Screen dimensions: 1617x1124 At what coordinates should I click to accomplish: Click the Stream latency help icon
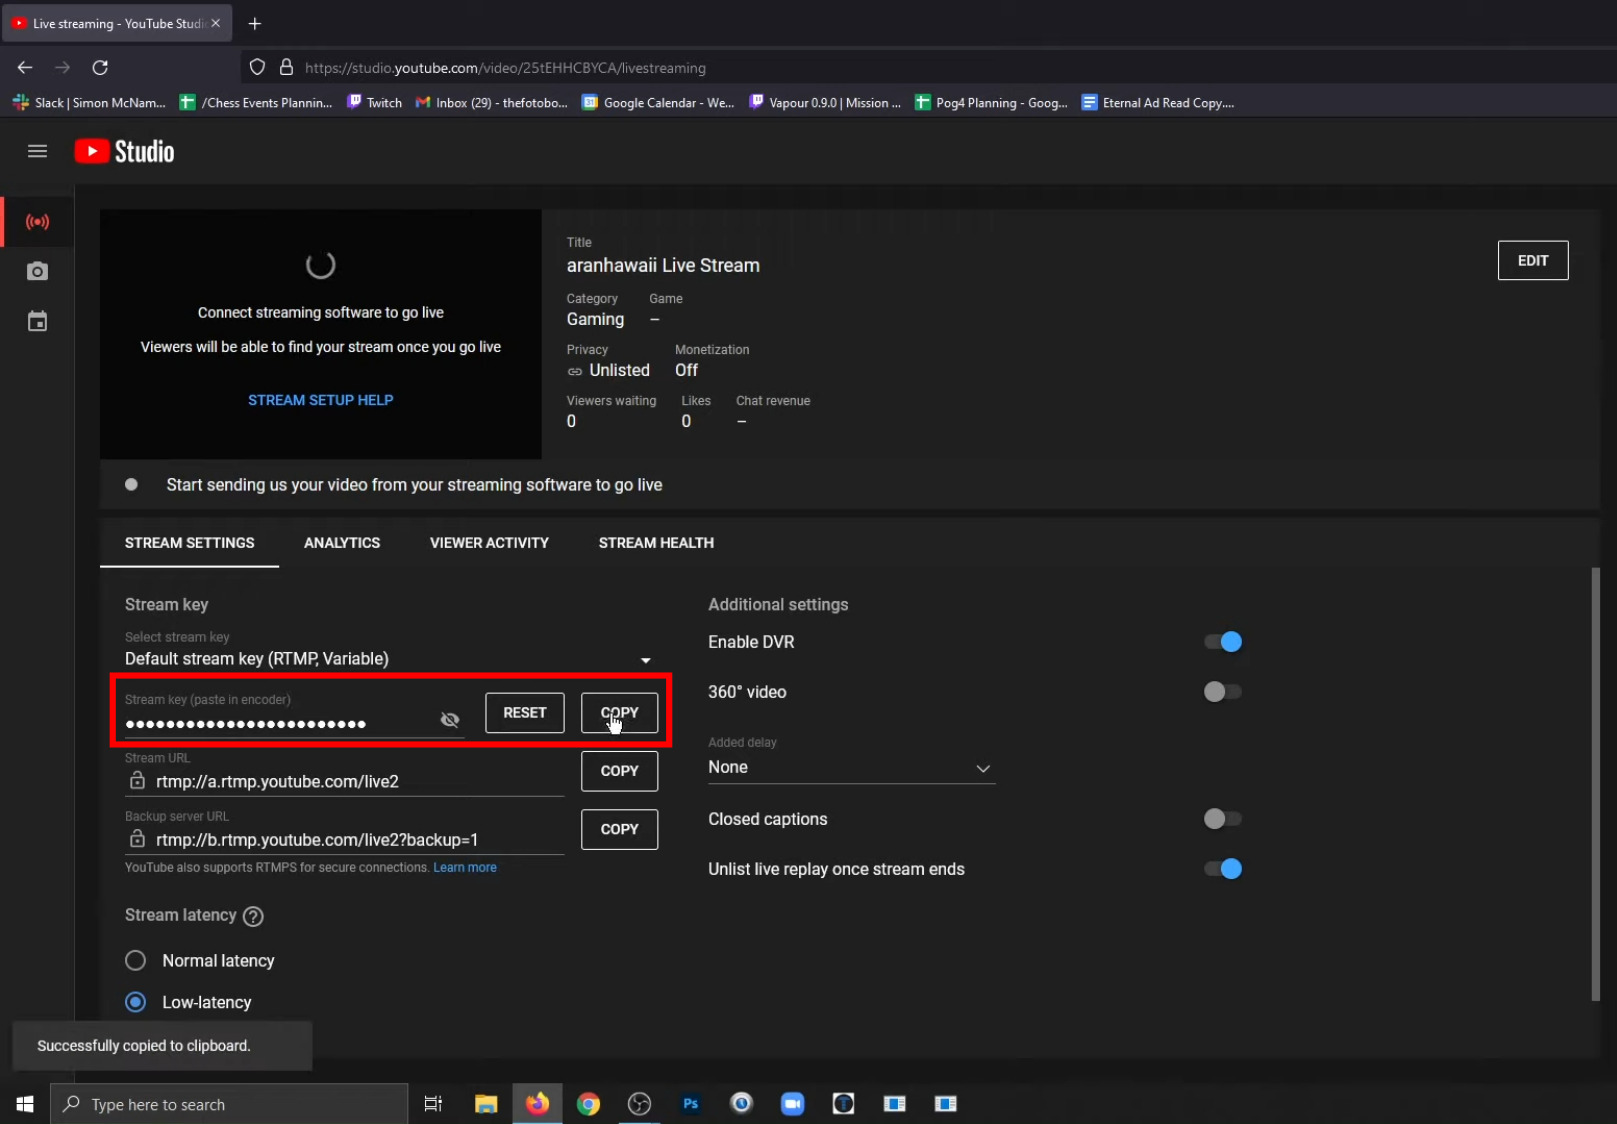(253, 916)
